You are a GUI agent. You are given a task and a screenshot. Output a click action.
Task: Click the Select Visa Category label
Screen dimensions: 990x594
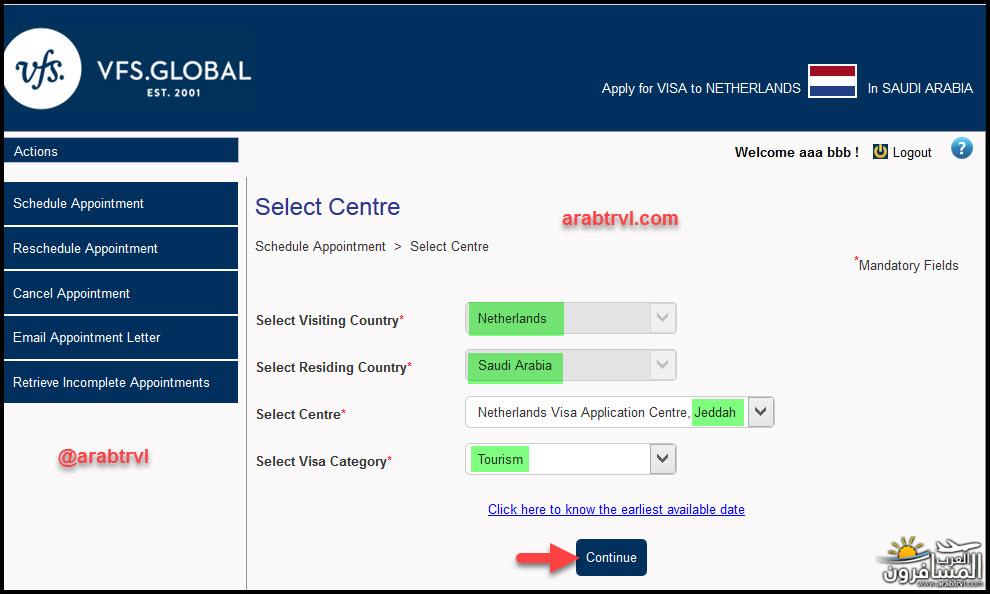(323, 461)
